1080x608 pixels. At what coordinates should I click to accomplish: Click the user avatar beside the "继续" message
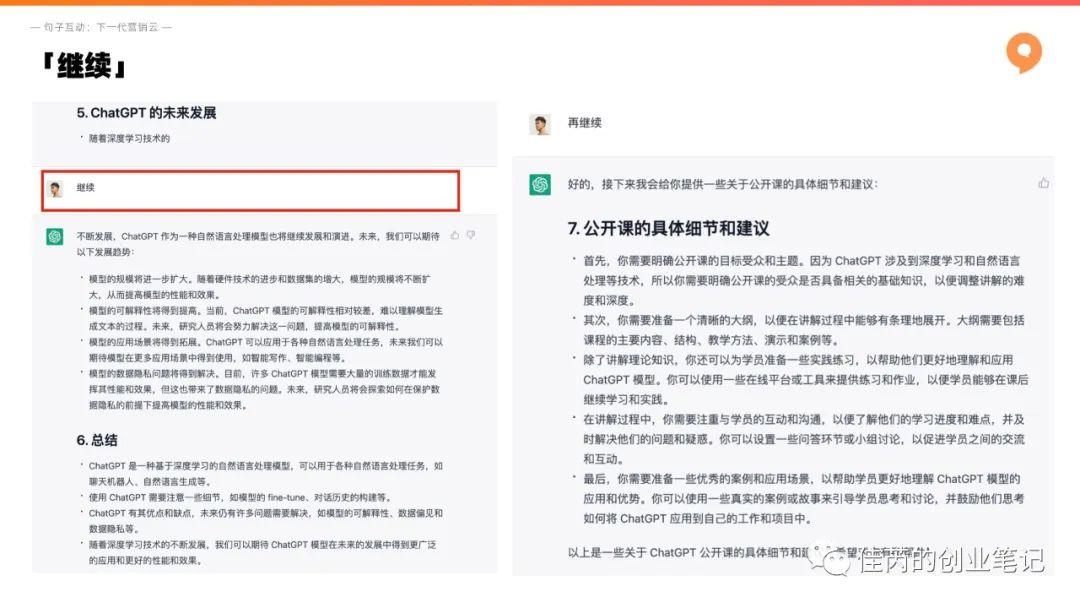(x=55, y=189)
